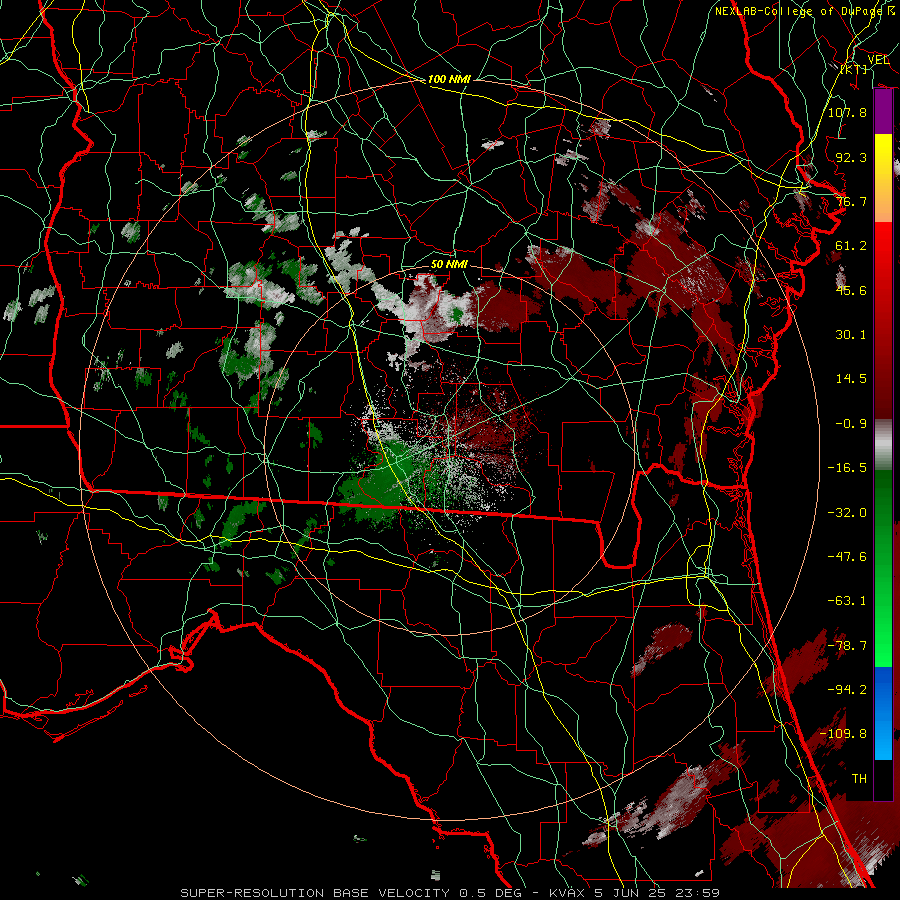Select the 76.7 scale value
The height and width of the screenshot is (900, 900).
point(851,201)
